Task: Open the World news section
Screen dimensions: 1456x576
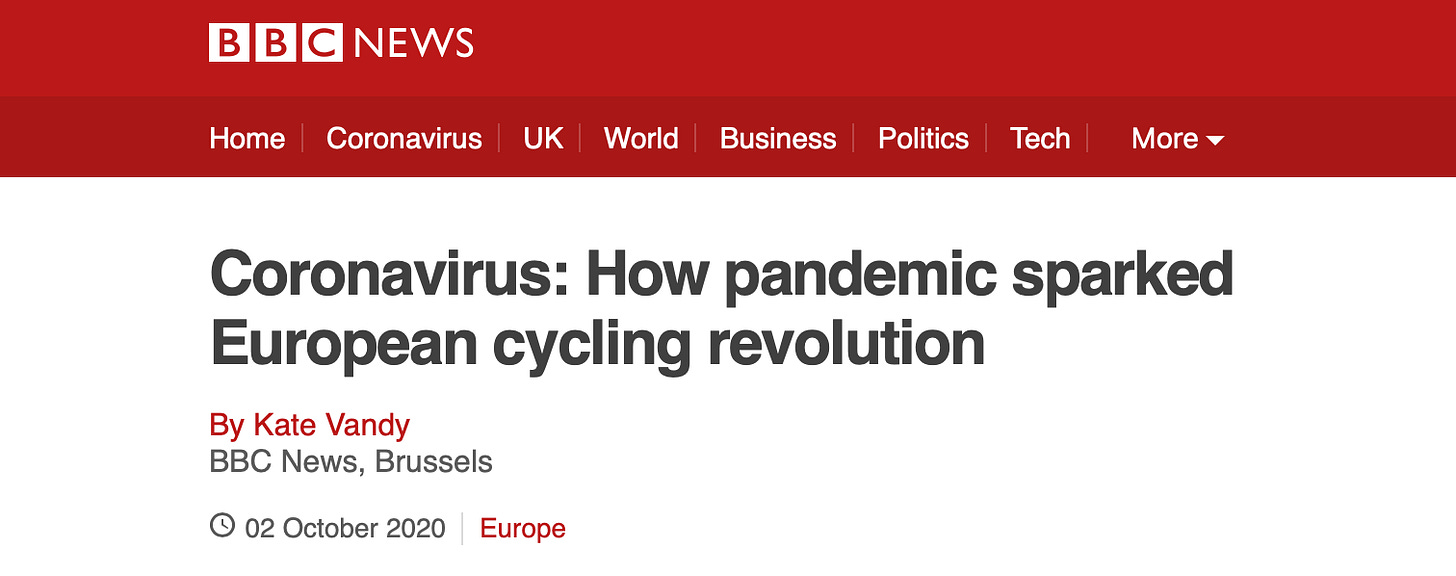Action: click(x=641, y=138)
